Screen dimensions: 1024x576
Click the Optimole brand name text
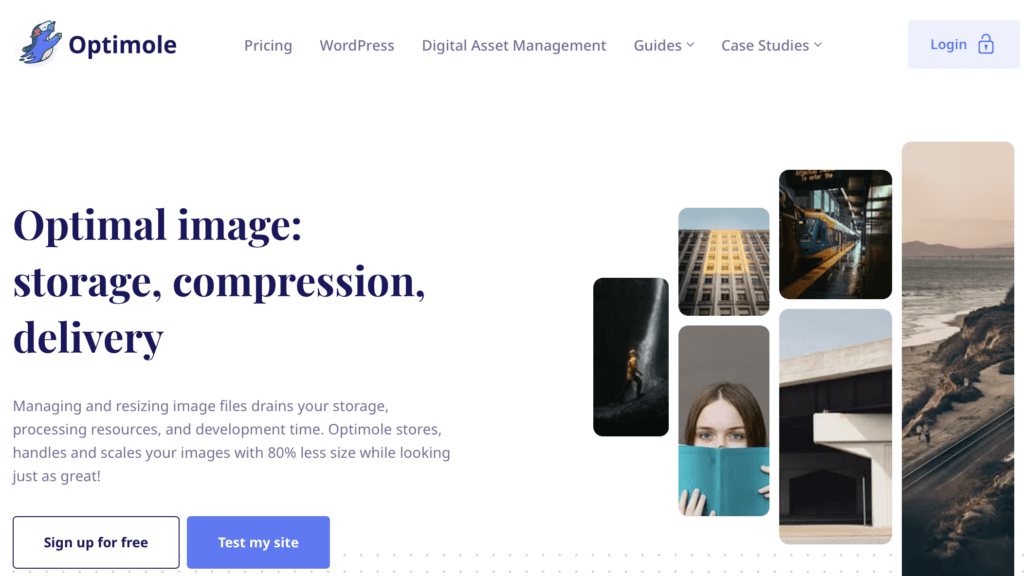pyautogui.click(x=122, y=45)
